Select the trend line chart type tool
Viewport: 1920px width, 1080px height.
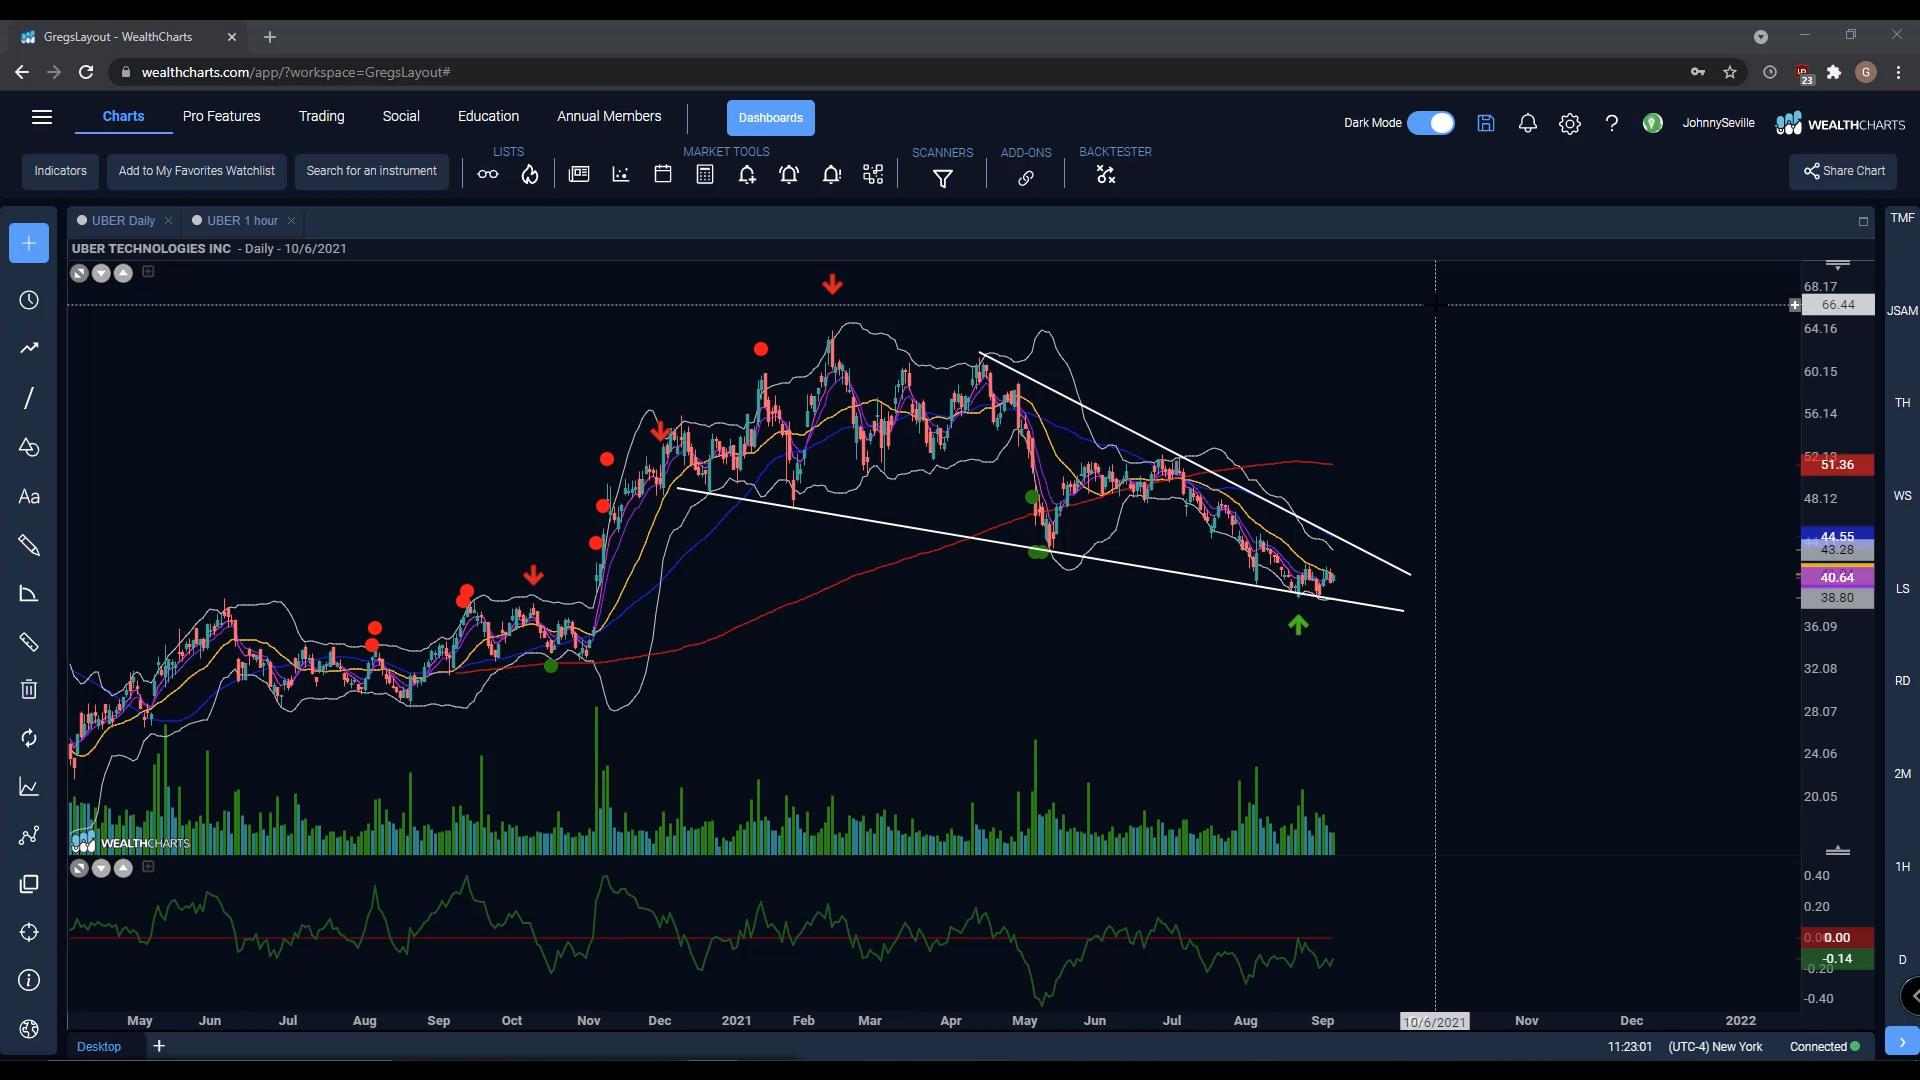click(x=29, y=348)
